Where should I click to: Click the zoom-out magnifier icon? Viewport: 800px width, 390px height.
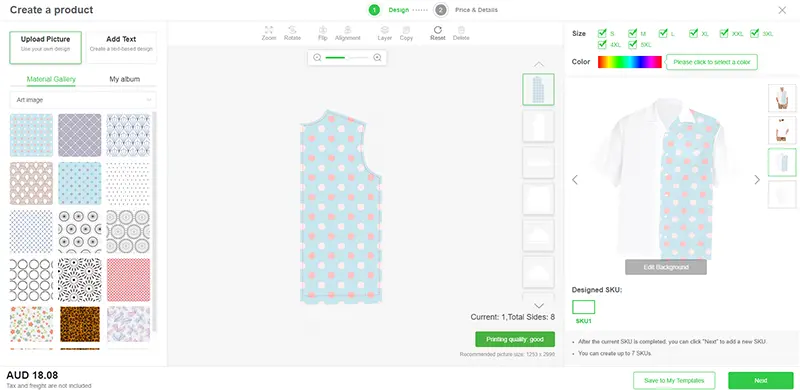click(317, 58)
